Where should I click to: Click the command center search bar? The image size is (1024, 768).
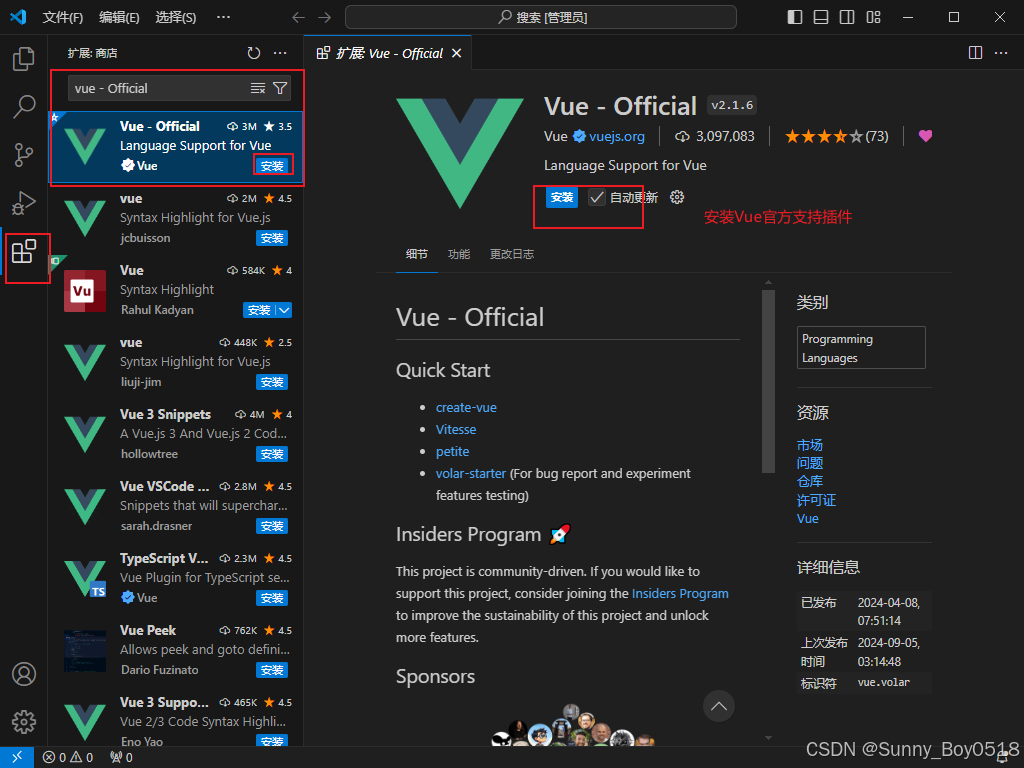[541, 18]
